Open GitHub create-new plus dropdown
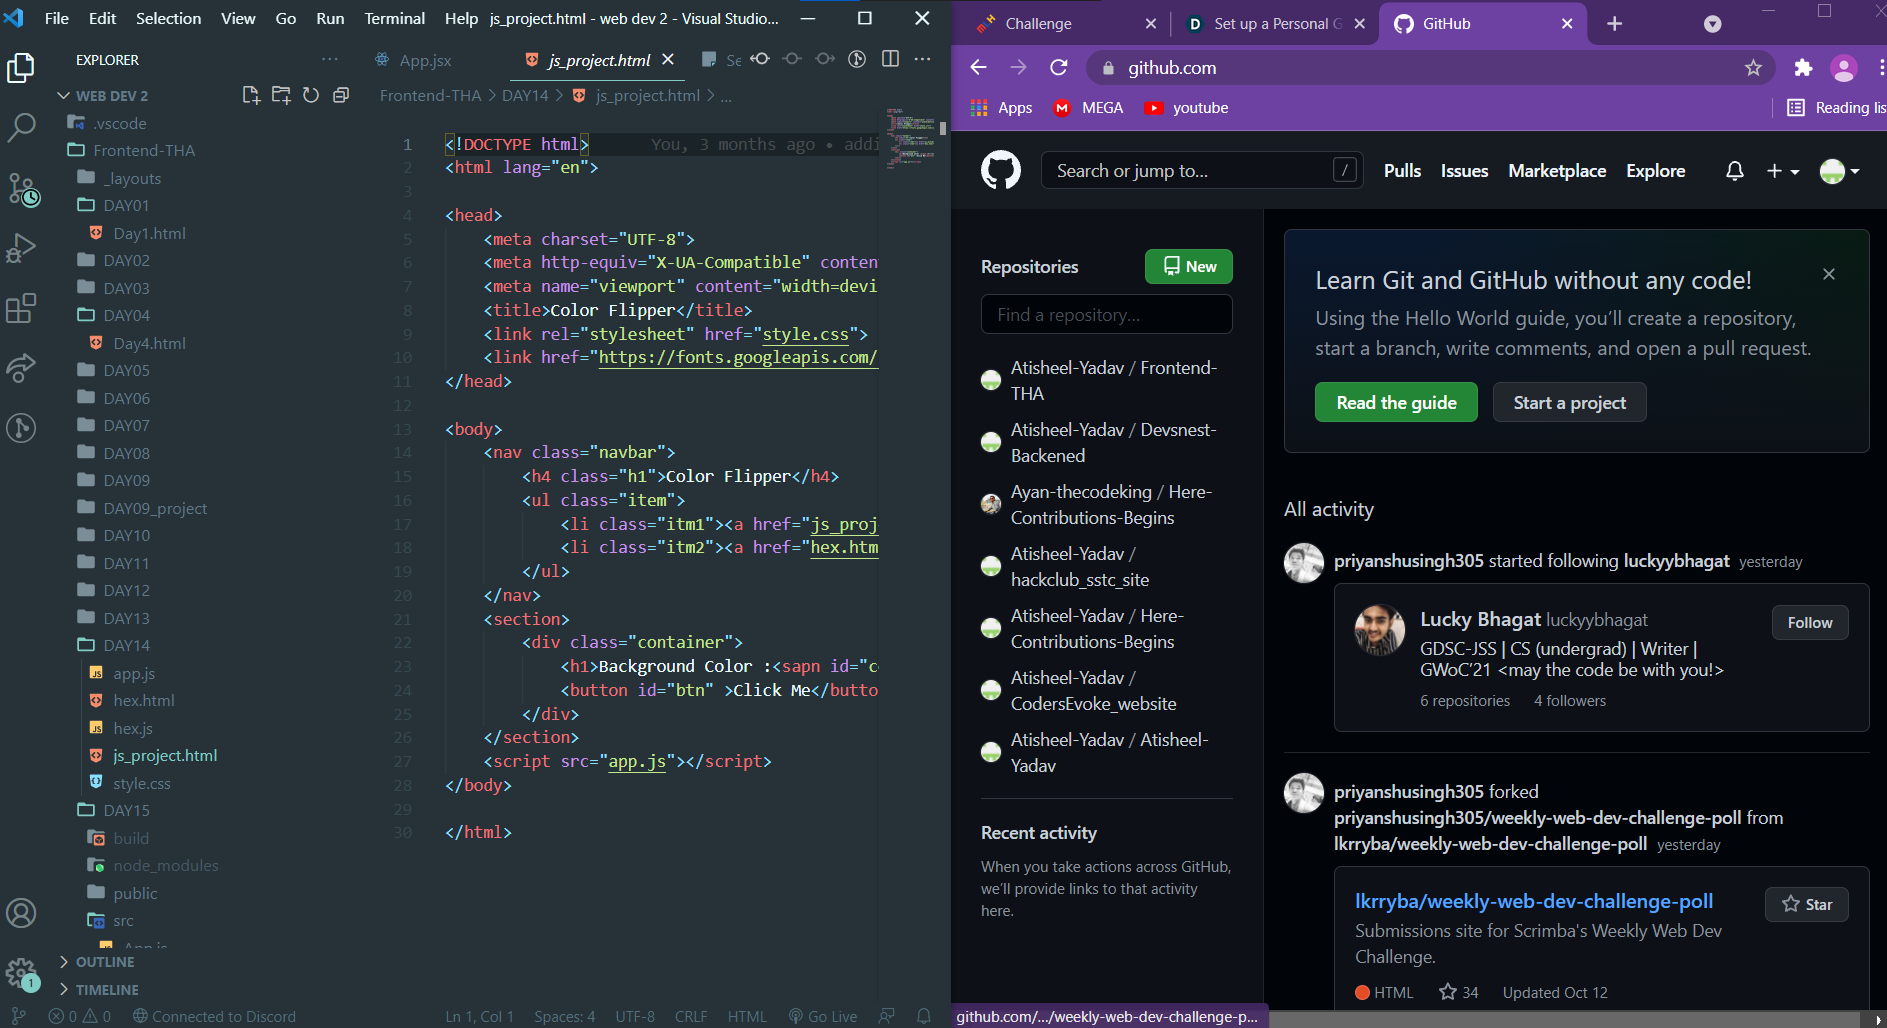 click(x=1783, y=171)
